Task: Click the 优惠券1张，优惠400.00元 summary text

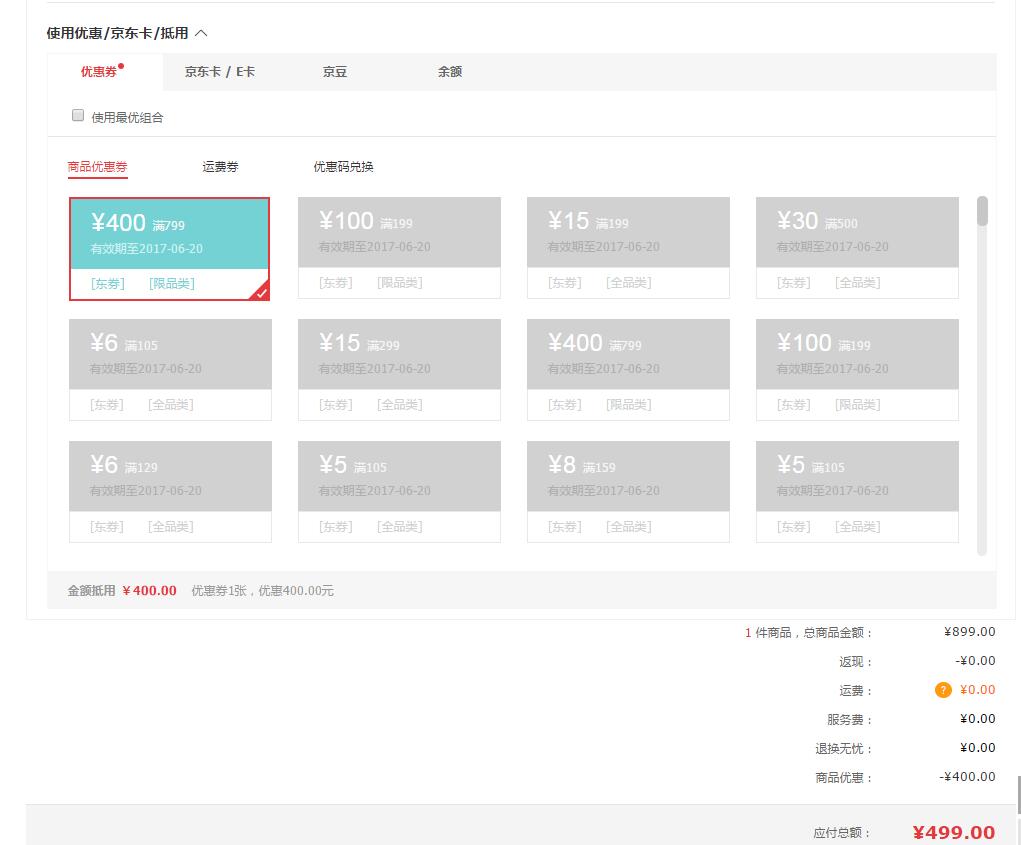Action: (262, 590)
